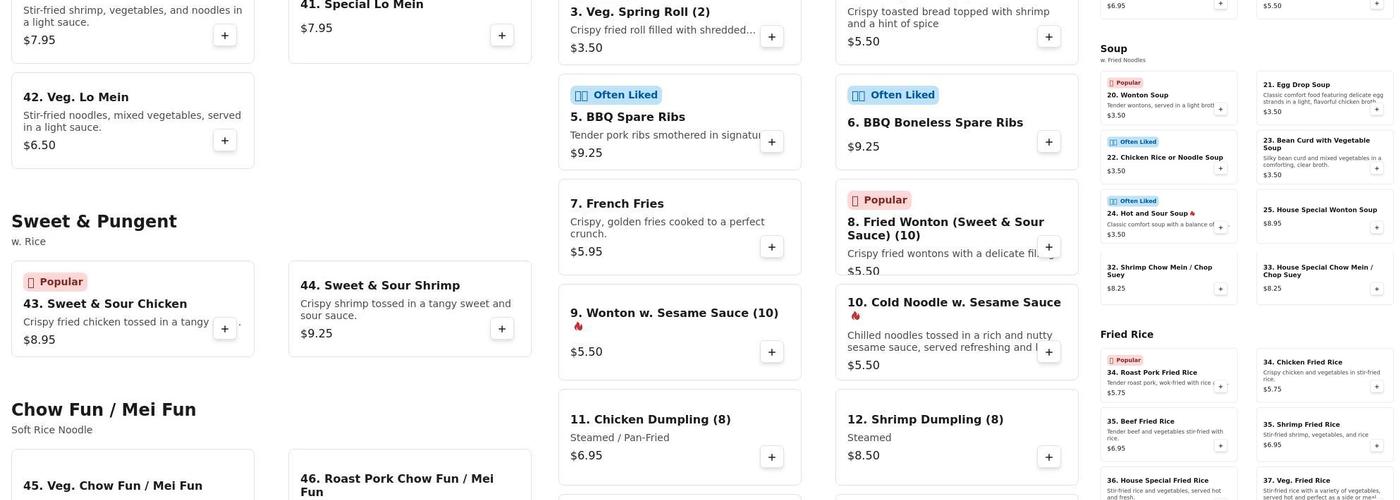Screen dimensions: 1400x500
Task: Add Shrimp Dumpling (8) to order
Action: (x=1048, y=457)
